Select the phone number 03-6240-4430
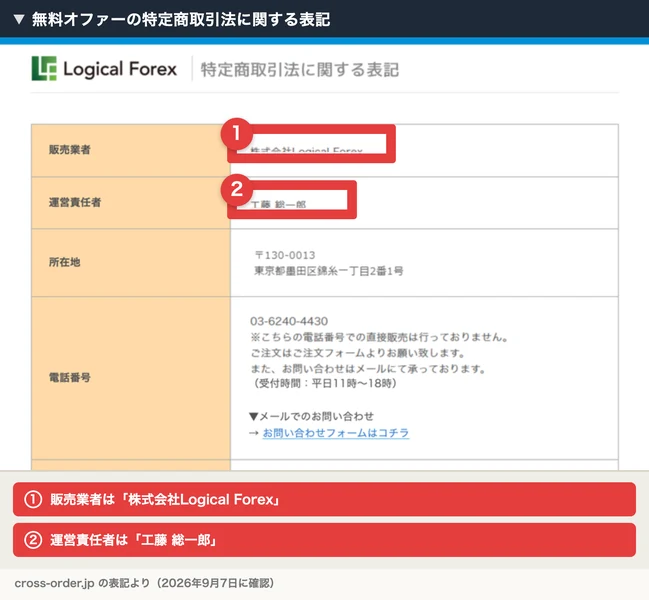 [x=289, y=321]
